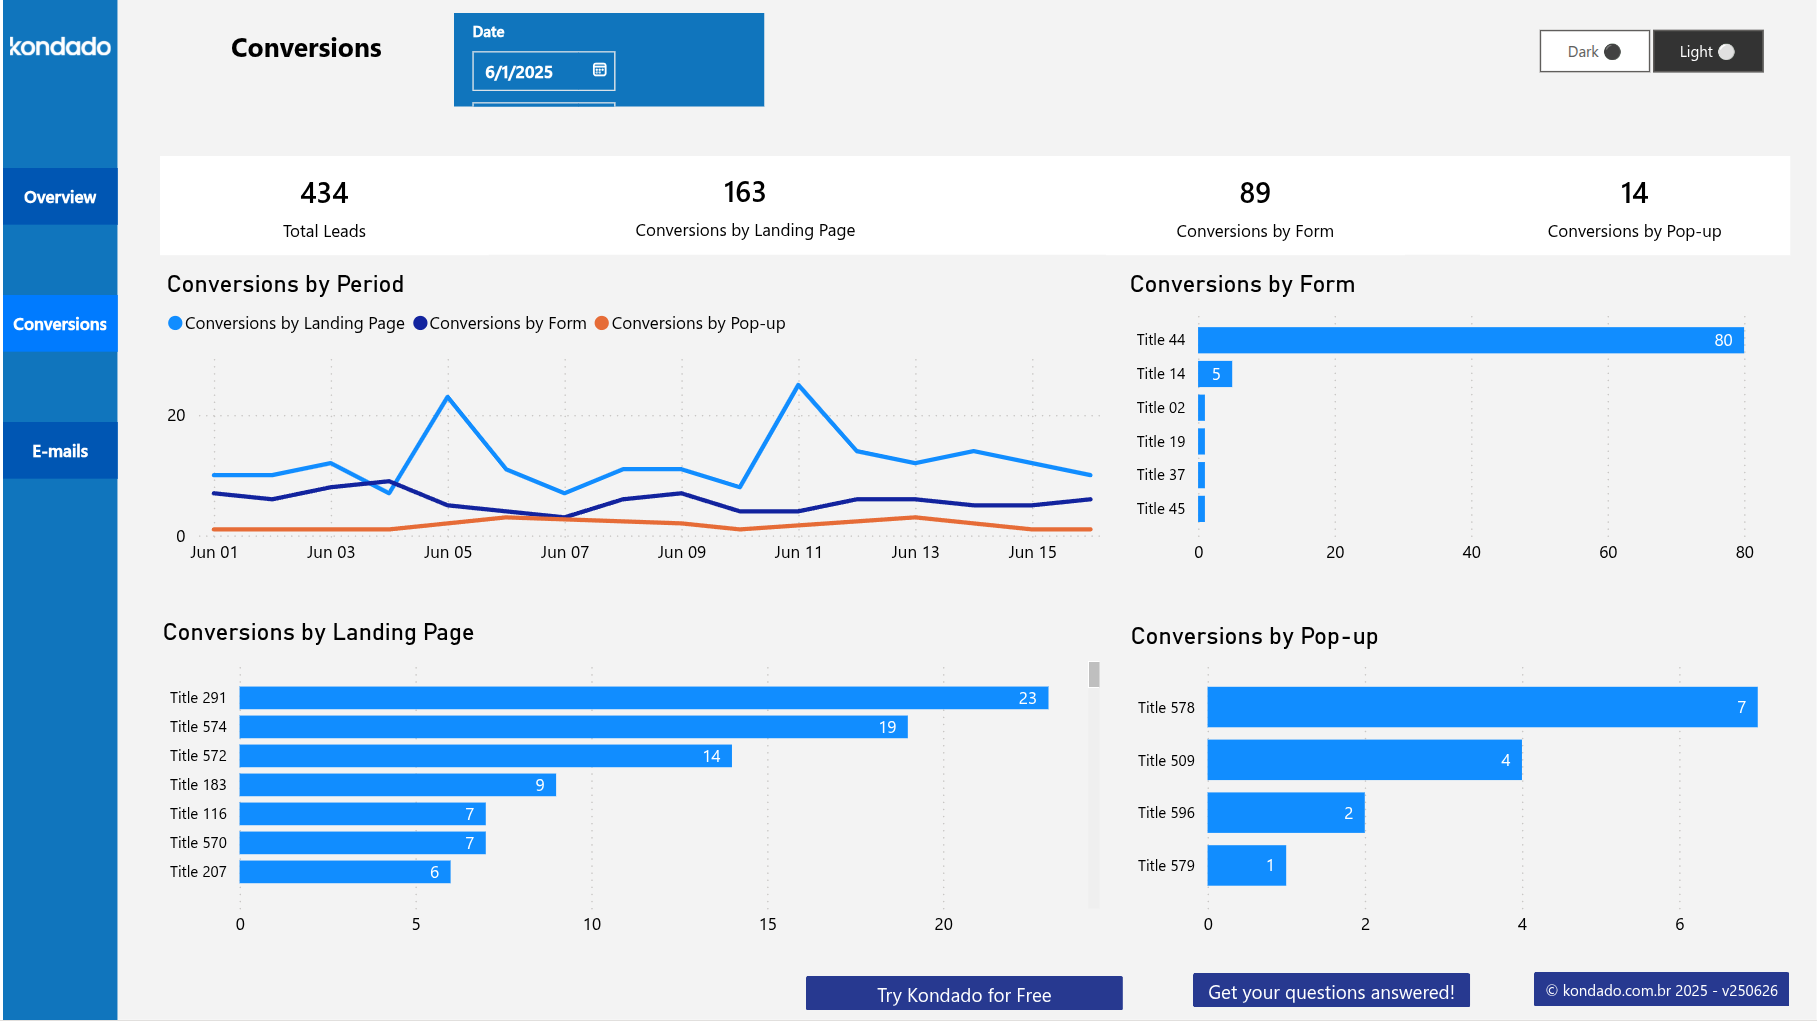Open the Overview section in the sidebar

click(60, 196)
